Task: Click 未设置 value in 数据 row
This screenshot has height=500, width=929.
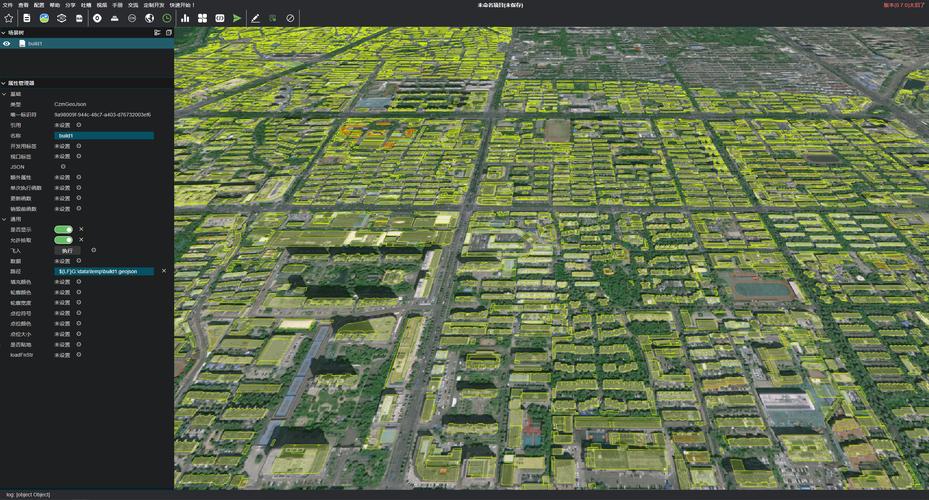Action: pyautogui.click(x=62, y=261)
